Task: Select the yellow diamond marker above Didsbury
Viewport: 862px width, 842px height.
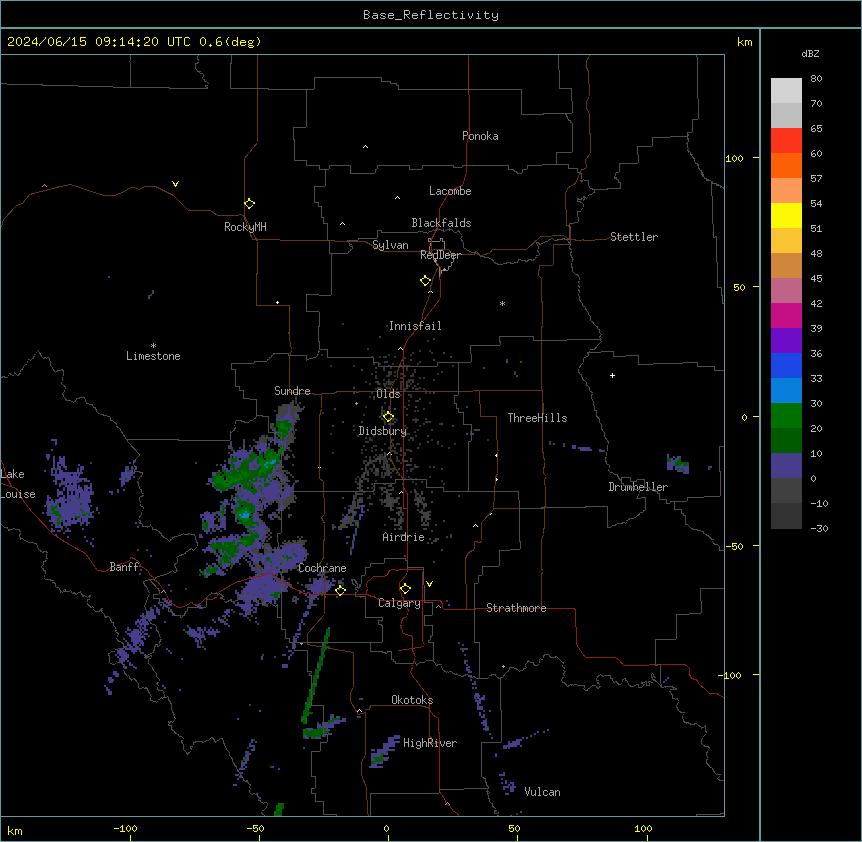Action: 388,417
